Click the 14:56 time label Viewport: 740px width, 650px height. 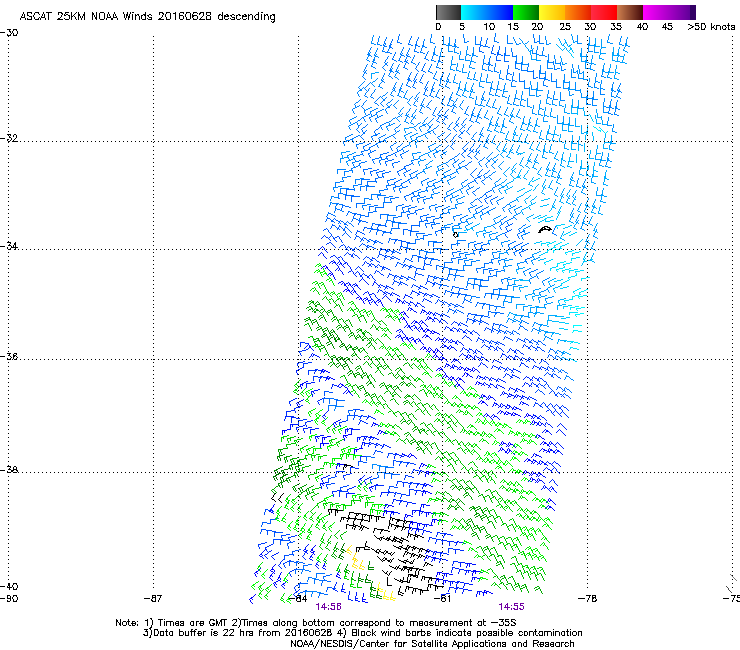(328, 607)
